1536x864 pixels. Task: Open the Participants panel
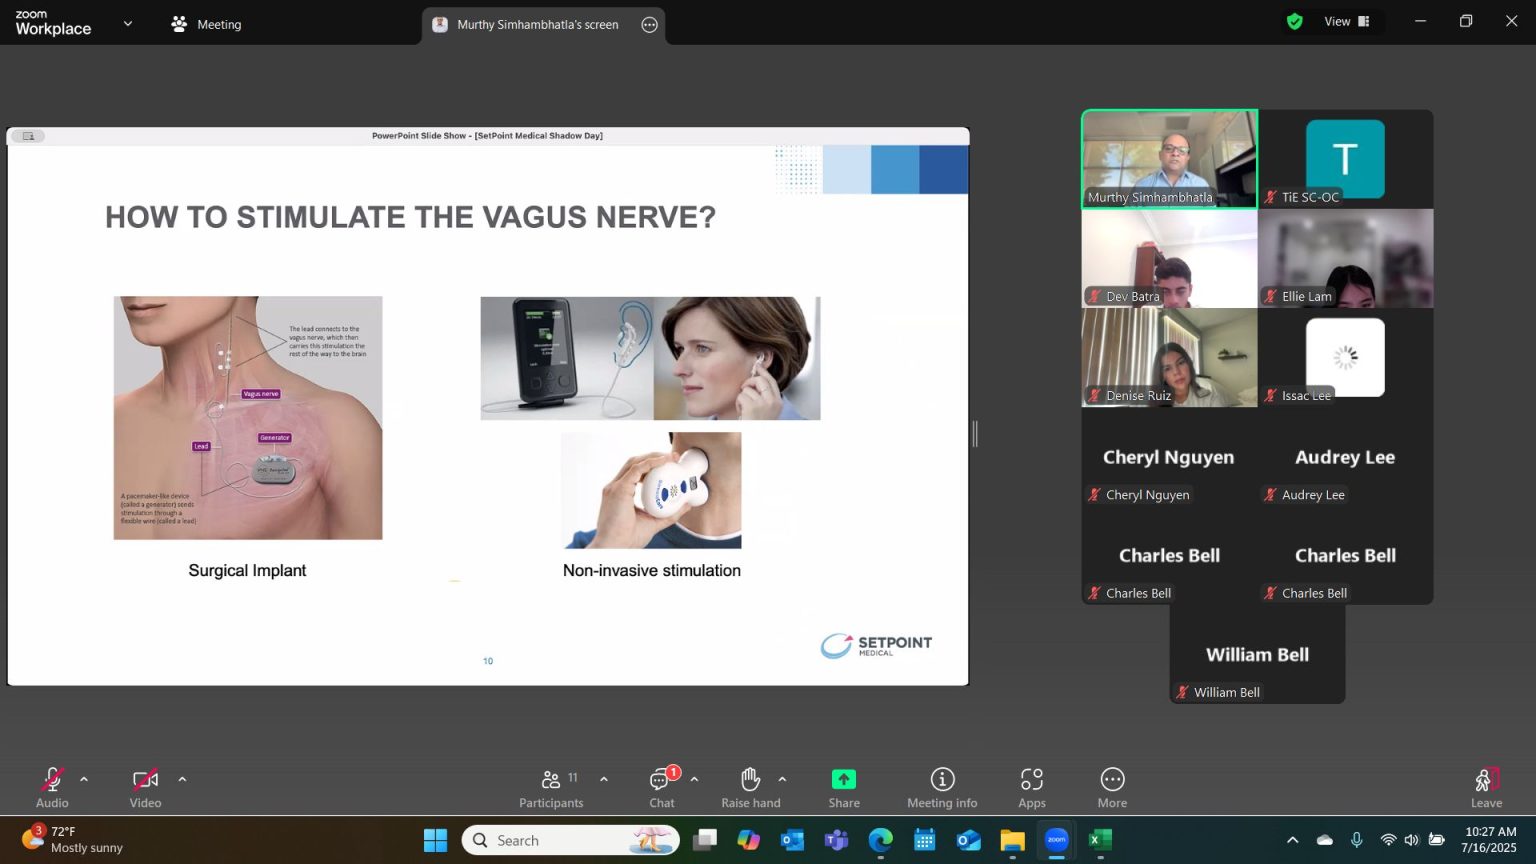pos(551,787)
